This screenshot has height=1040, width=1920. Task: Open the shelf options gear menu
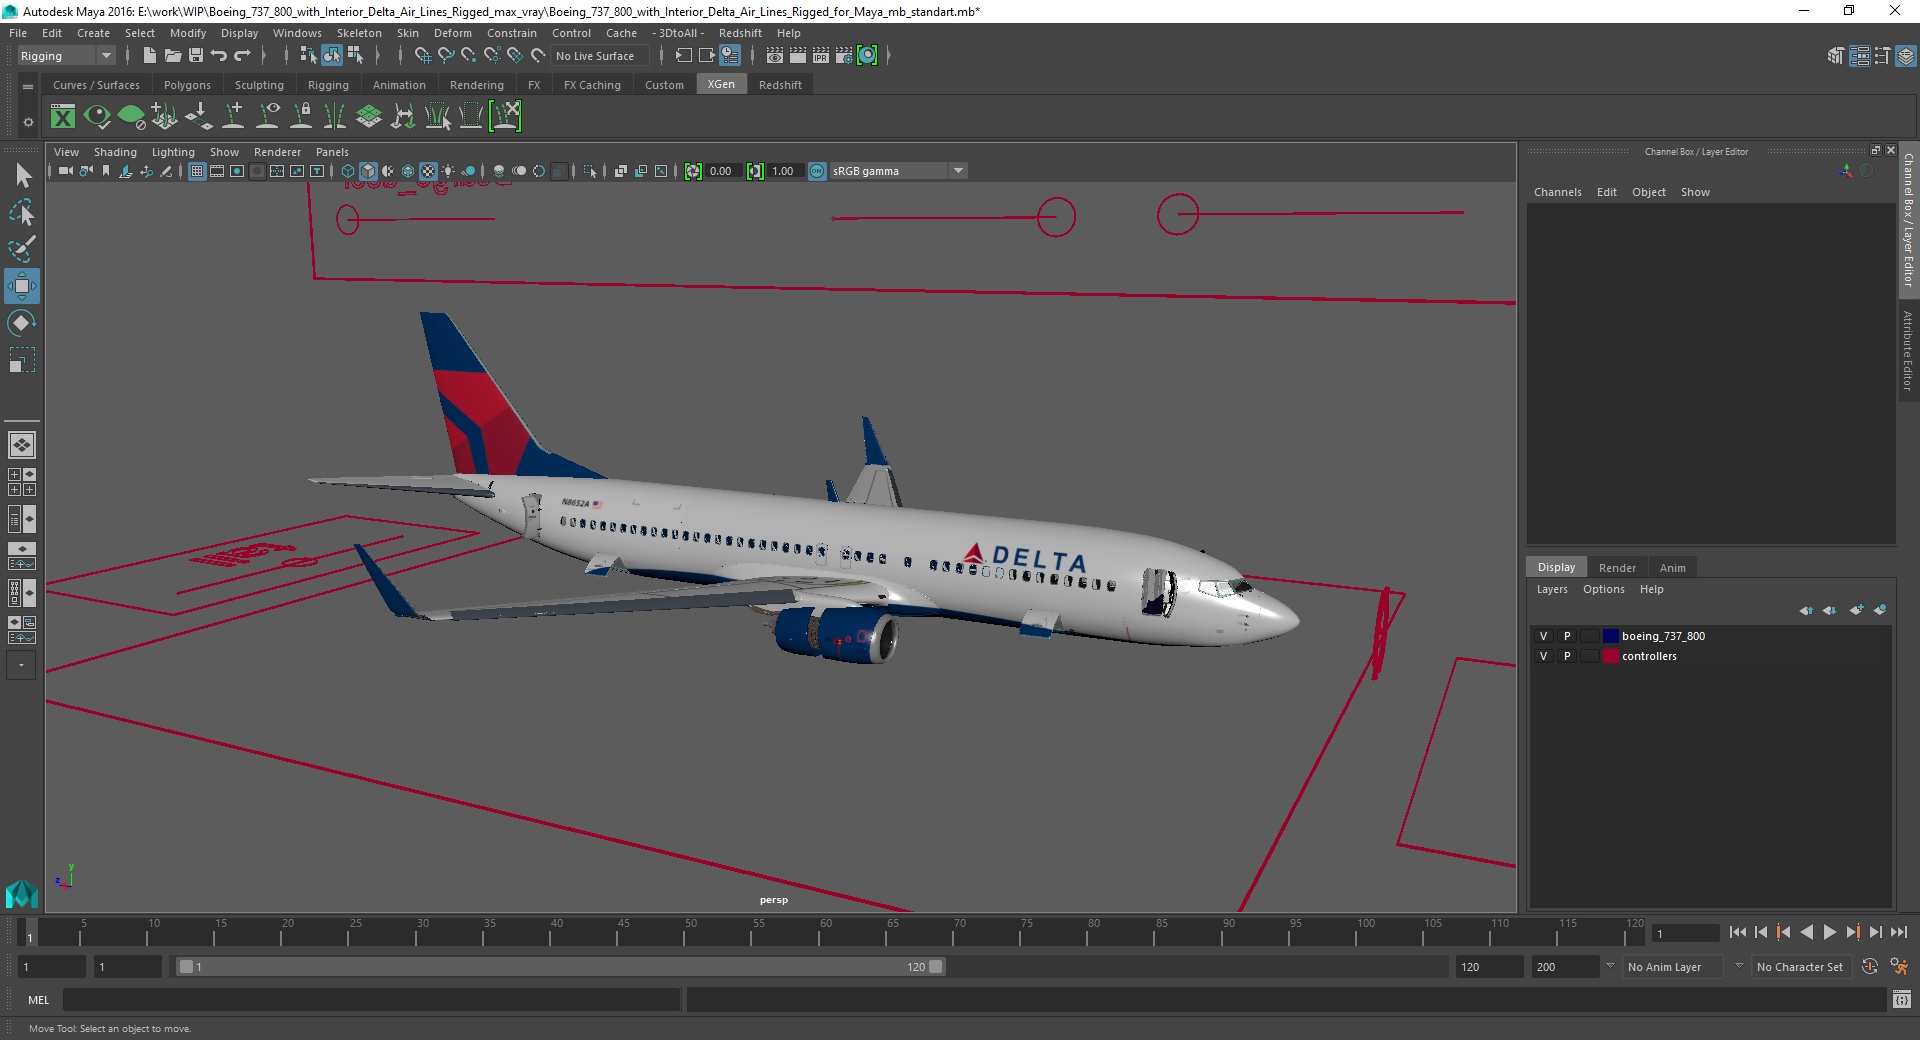click(x=28, y=122)
